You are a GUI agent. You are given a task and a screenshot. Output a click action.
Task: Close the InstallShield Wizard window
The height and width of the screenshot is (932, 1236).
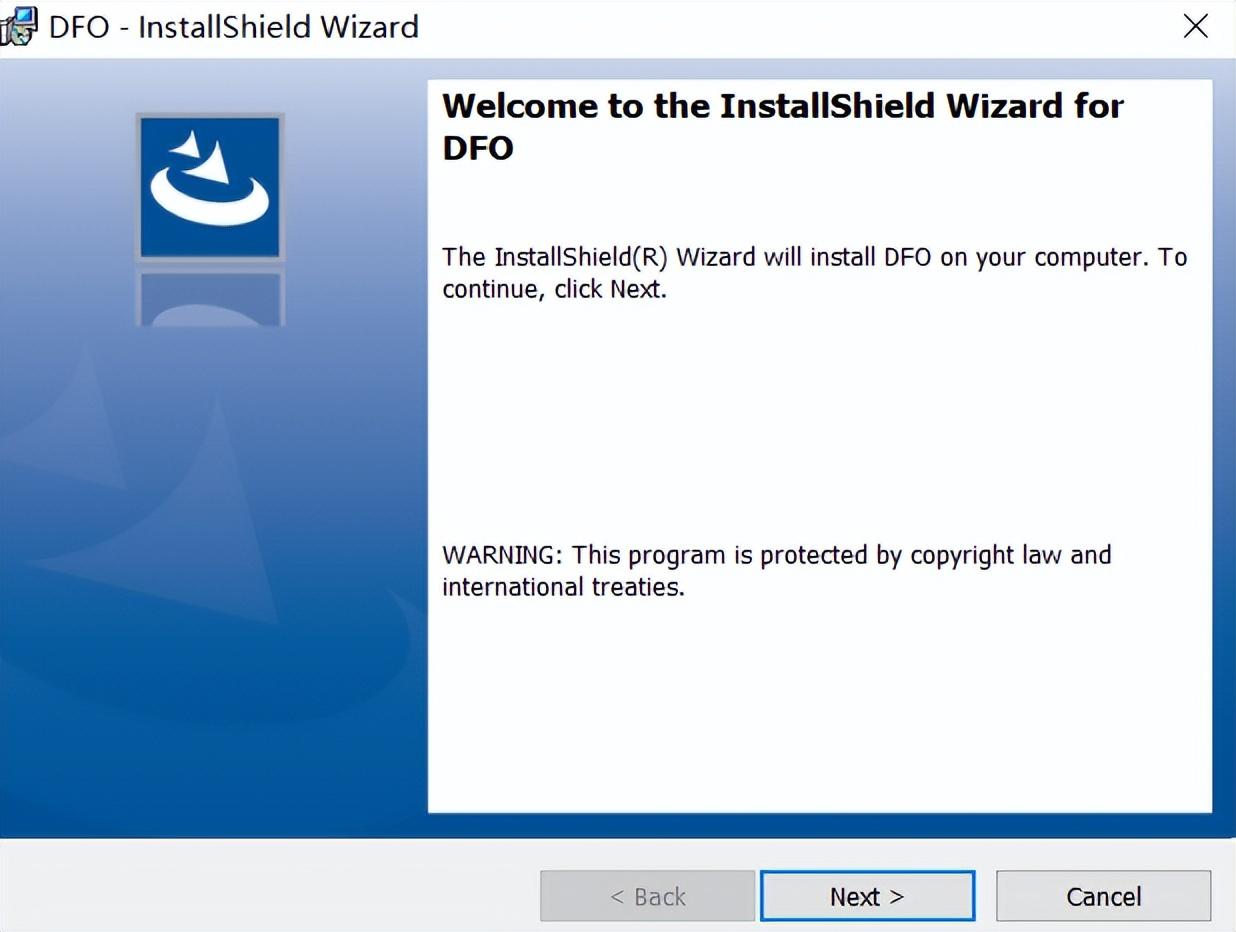click(1196, 27)
